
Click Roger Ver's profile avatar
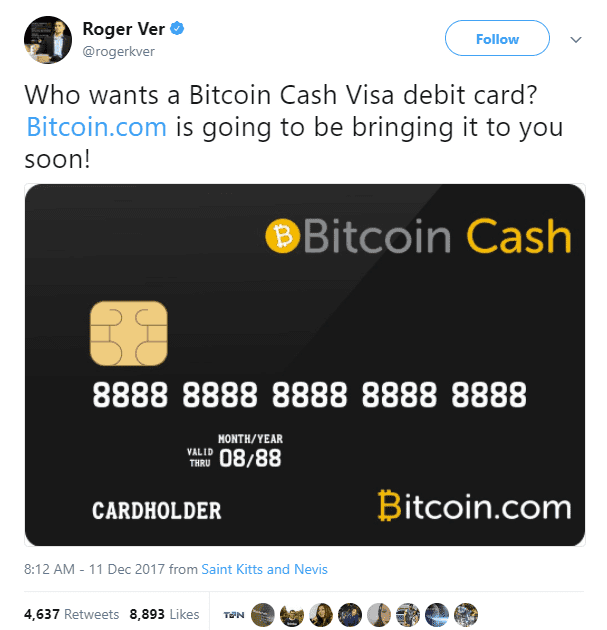[x=48, y=40]
